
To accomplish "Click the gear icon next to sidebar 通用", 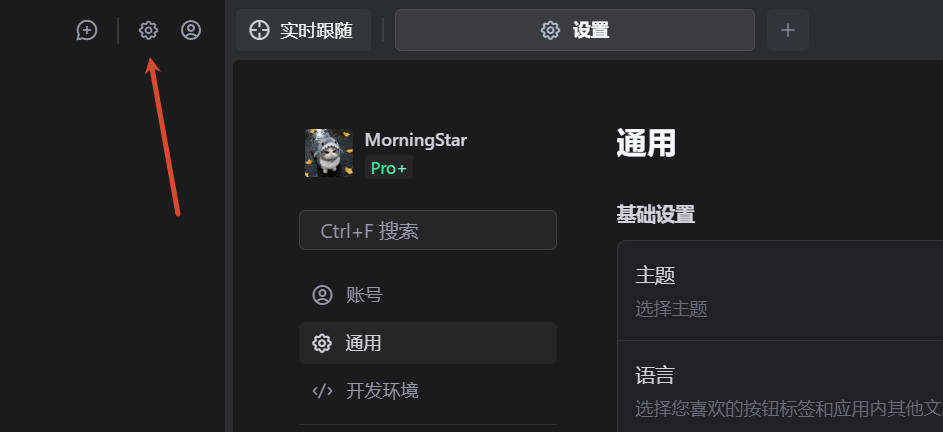I will [322, 343].
